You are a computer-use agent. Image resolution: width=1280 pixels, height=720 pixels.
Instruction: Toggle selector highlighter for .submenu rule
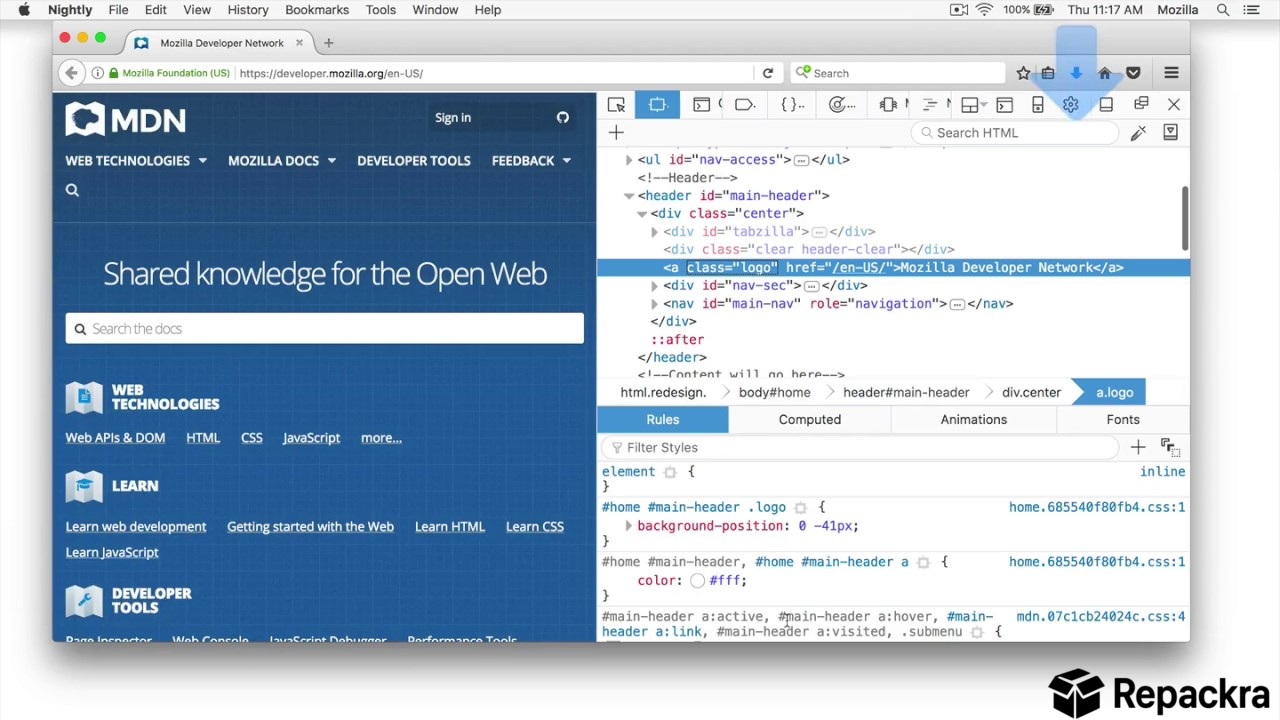coord(977,632)
